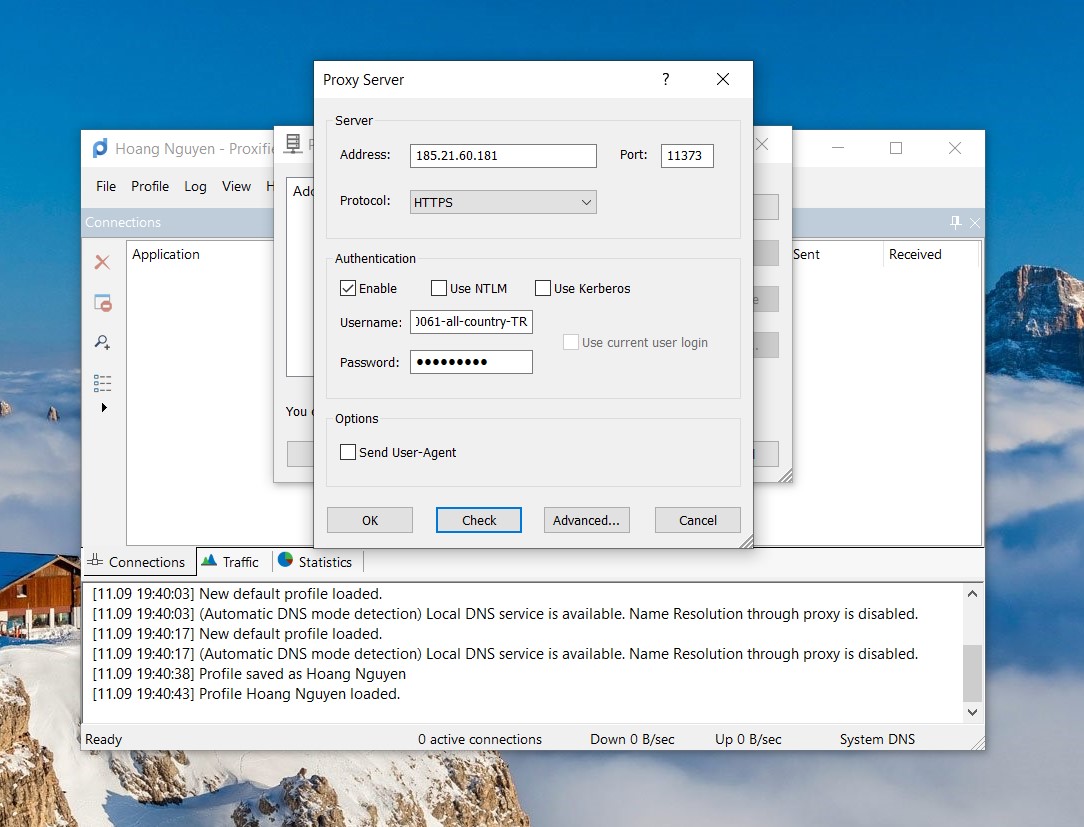1084x827 pixels.
Task: Click the list view options icon
Action: [102, 382]
